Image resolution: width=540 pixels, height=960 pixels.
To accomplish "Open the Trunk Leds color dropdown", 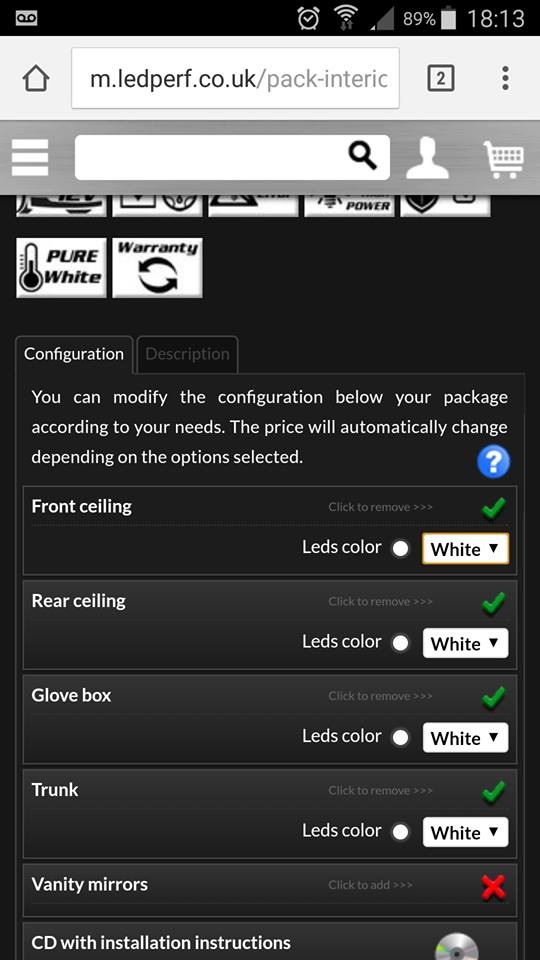I will (465, 832).
